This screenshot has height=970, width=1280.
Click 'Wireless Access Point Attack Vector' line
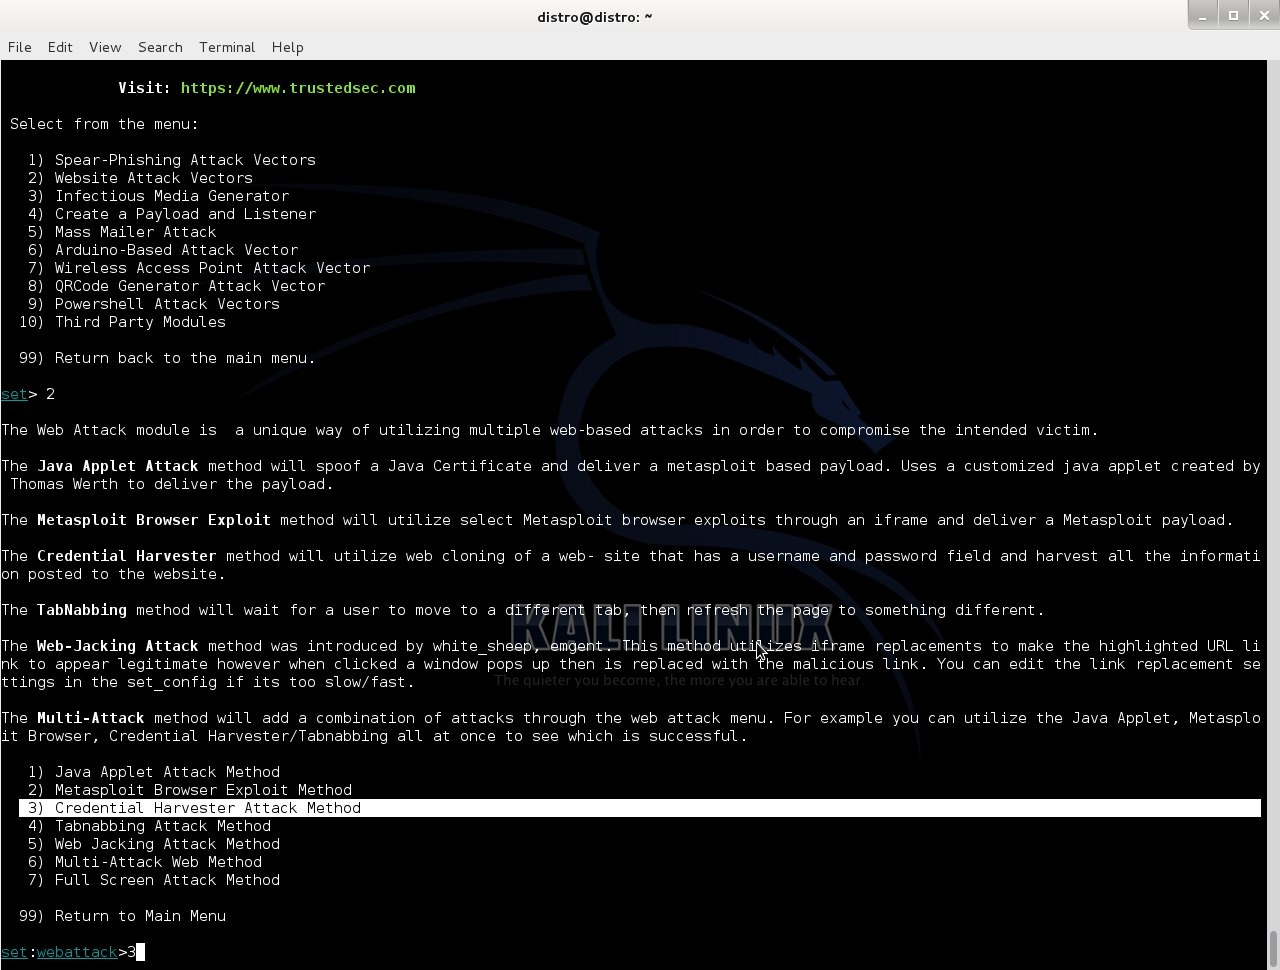pyautogui.click(x=199, y=268)
